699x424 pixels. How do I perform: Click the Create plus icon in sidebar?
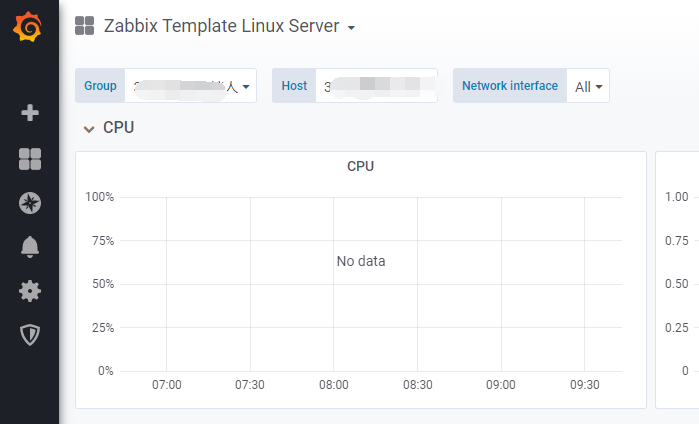(x=30, y=113)
